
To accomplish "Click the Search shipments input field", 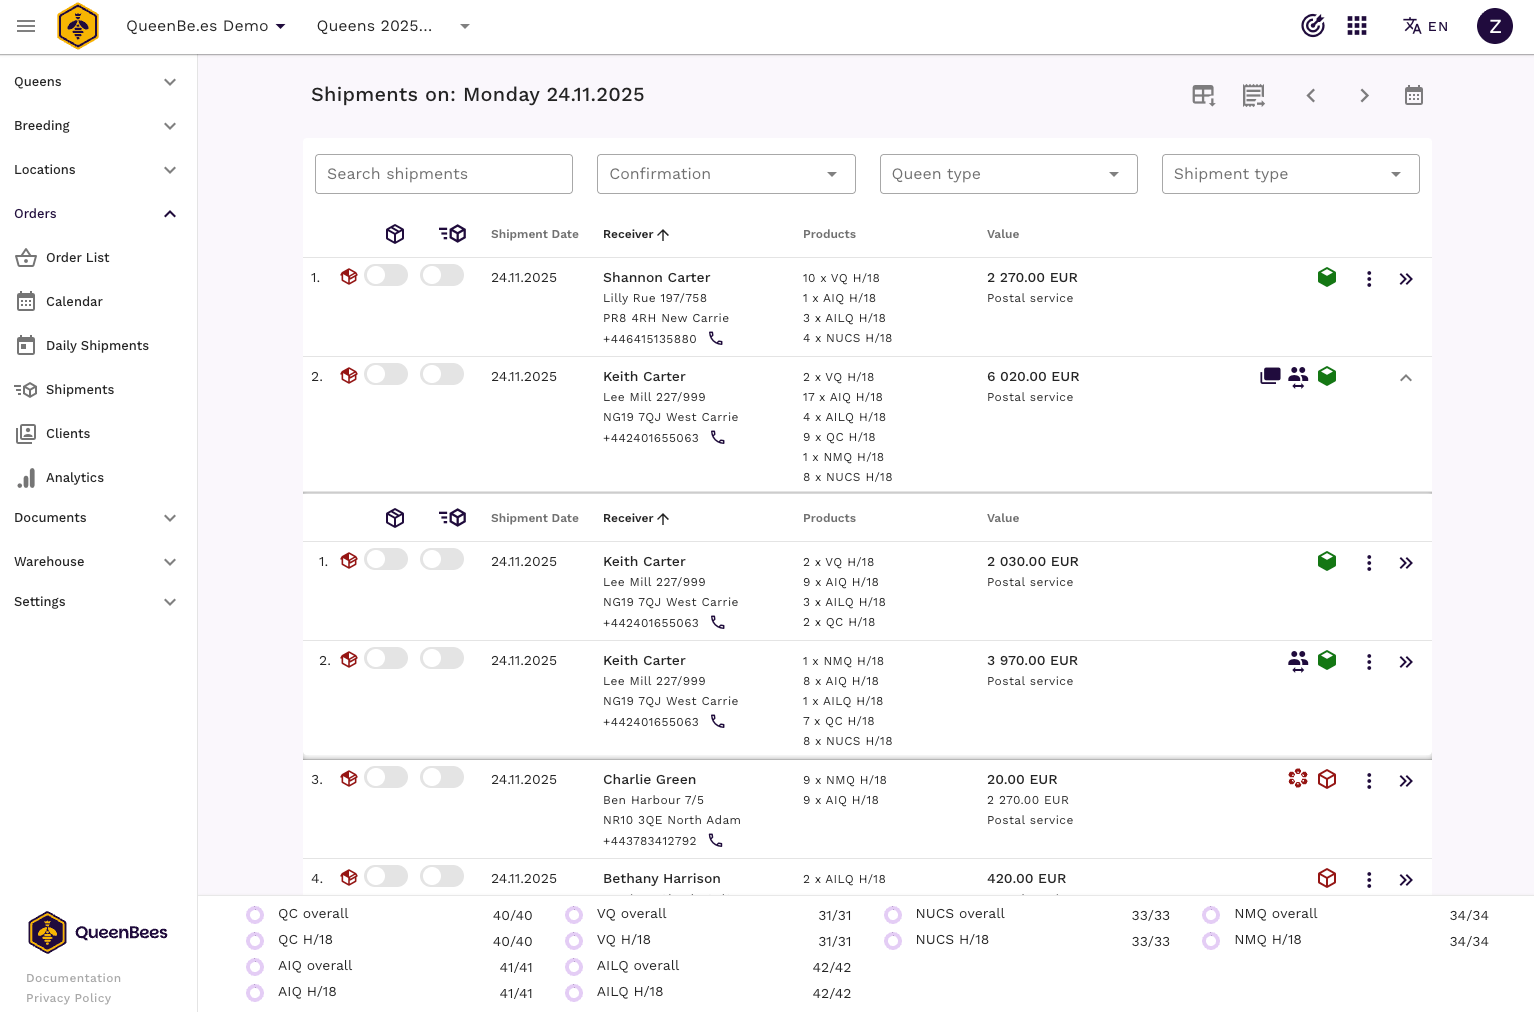I will 443,174.
